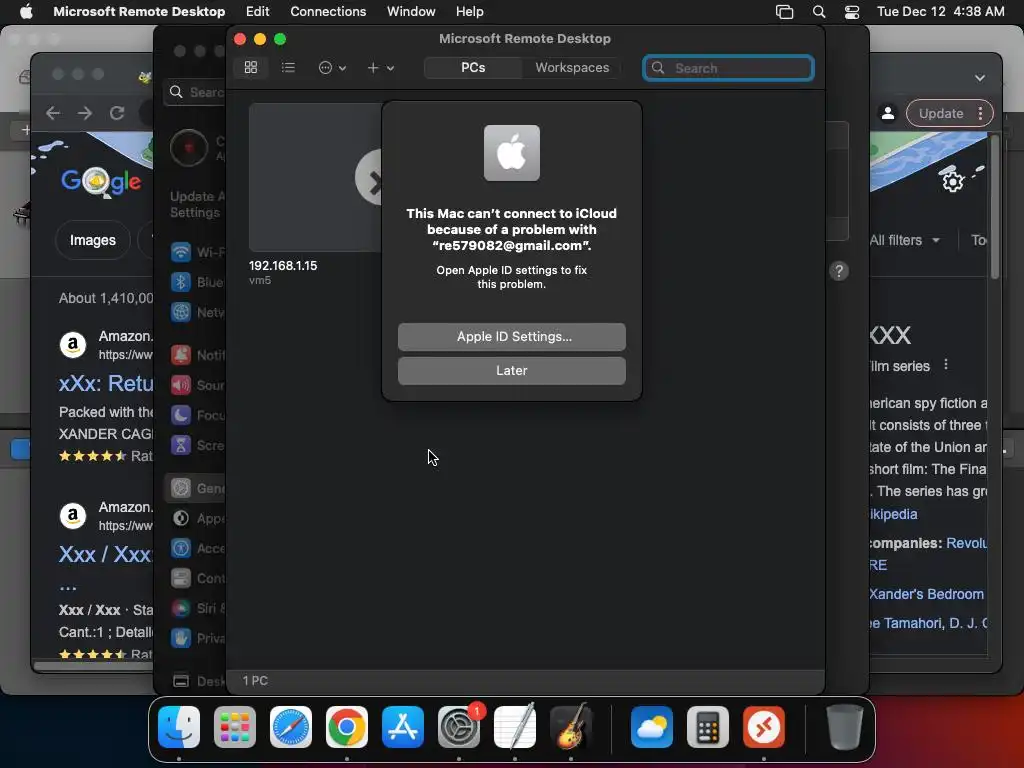Click the three-dot options beside Film series
The height and width of the screenshot is (768, 1024).
coord(946,365)
